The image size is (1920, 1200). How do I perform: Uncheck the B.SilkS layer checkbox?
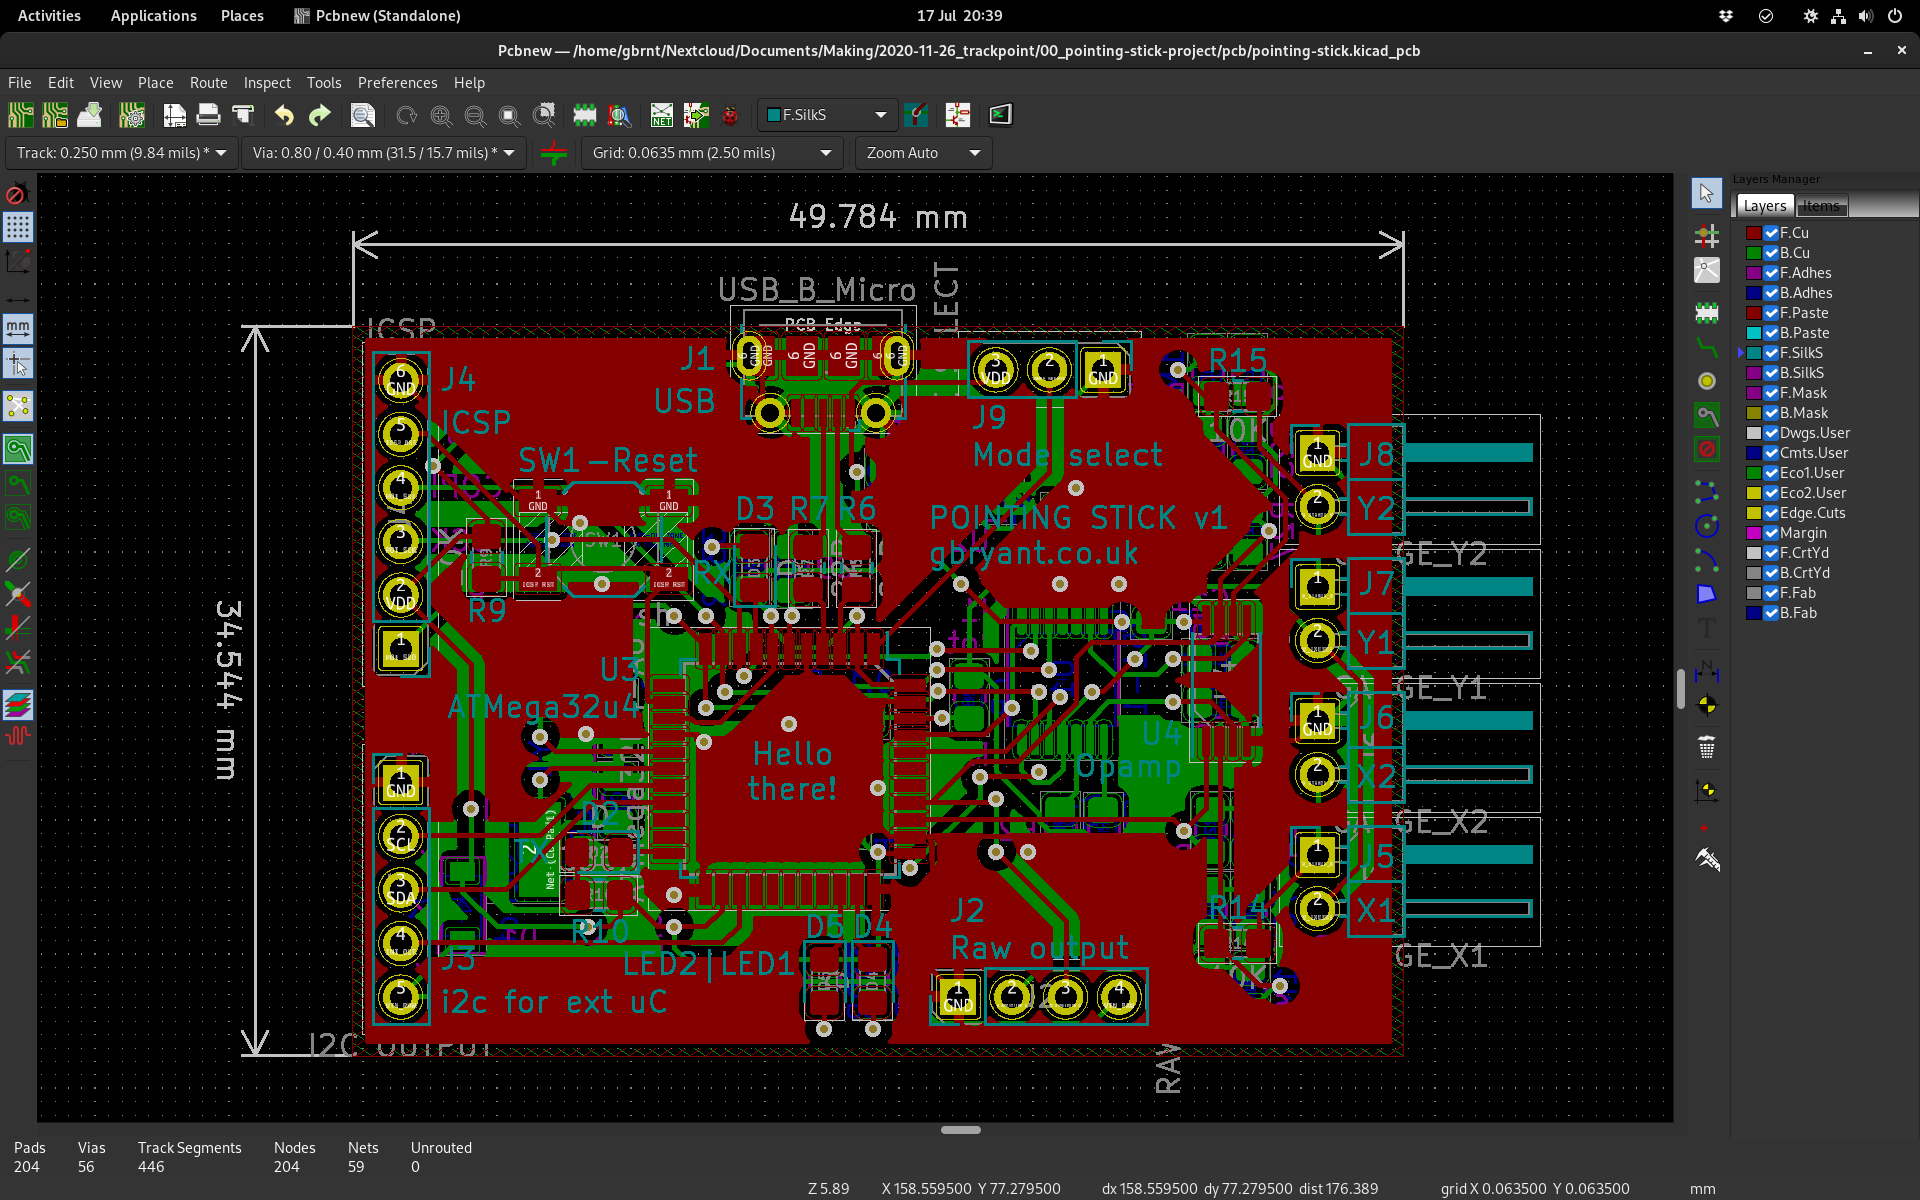tap(1771, 373)
